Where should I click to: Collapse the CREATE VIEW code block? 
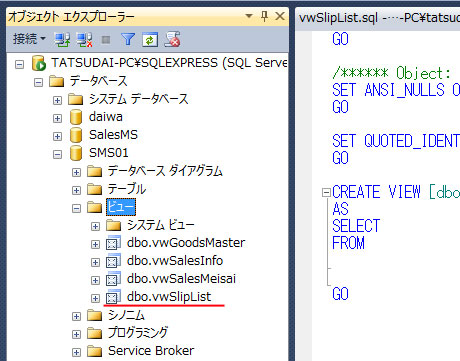coord(326,192)
